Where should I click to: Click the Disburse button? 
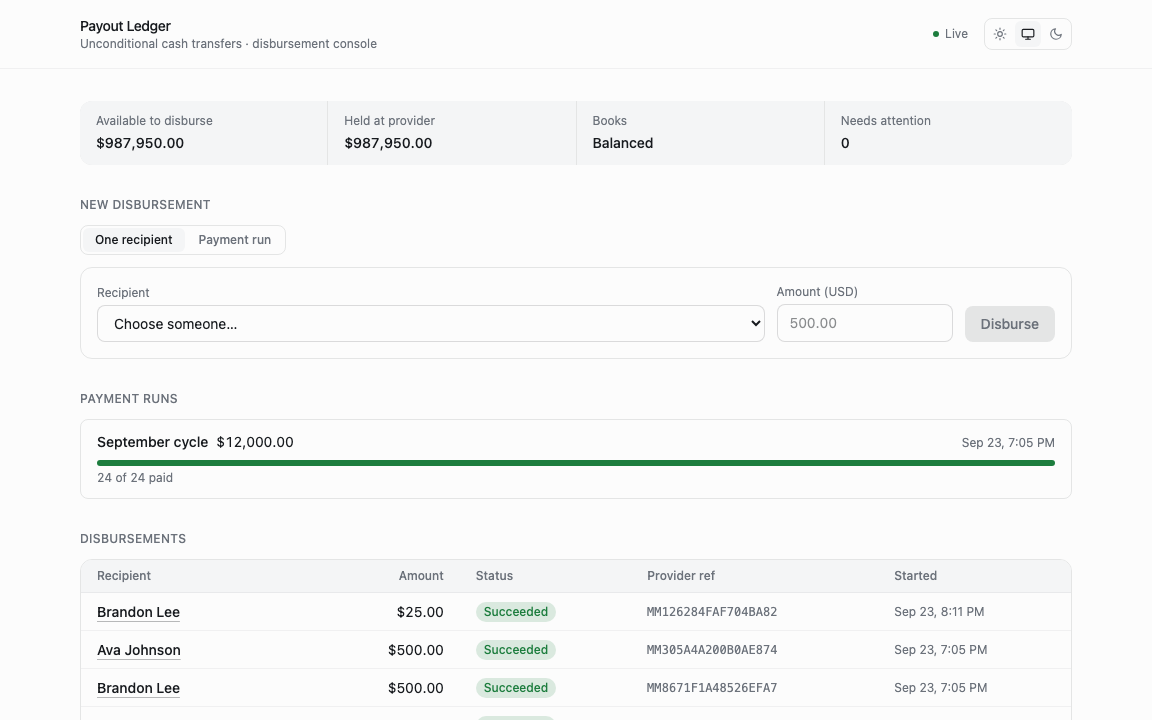pos(1009,324)
